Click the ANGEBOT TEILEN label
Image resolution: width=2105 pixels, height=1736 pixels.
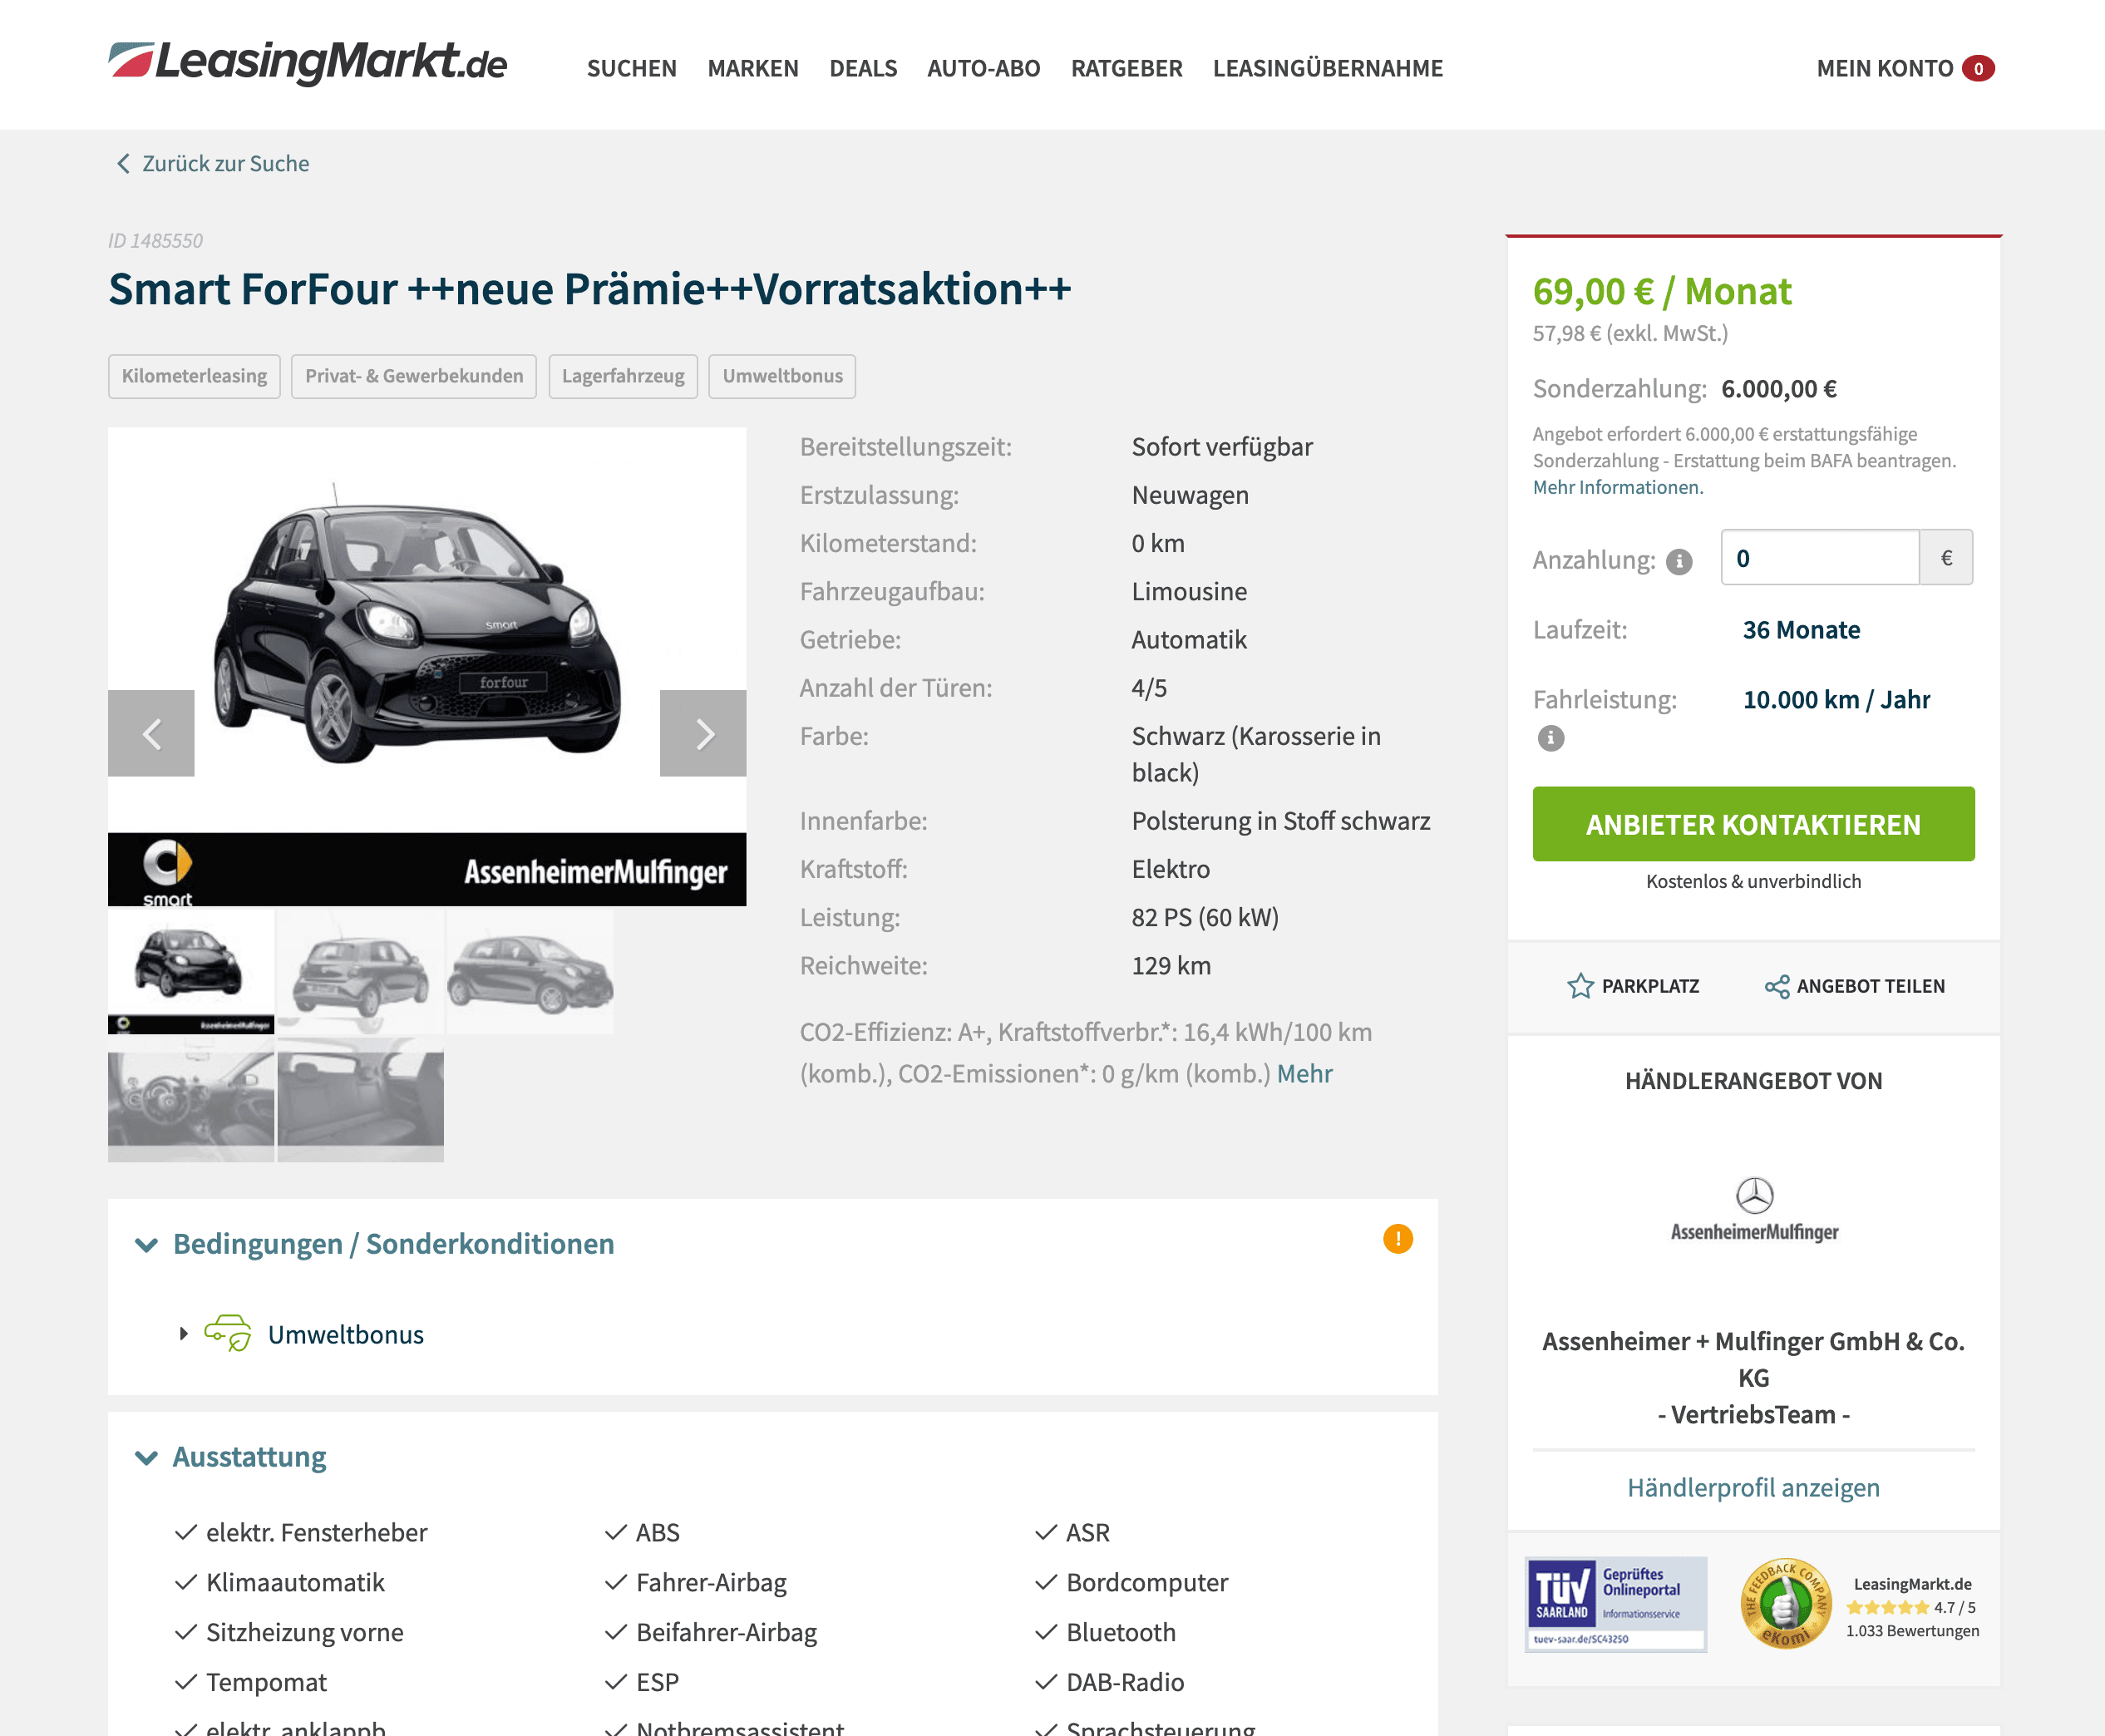[x=1870, y=986]
